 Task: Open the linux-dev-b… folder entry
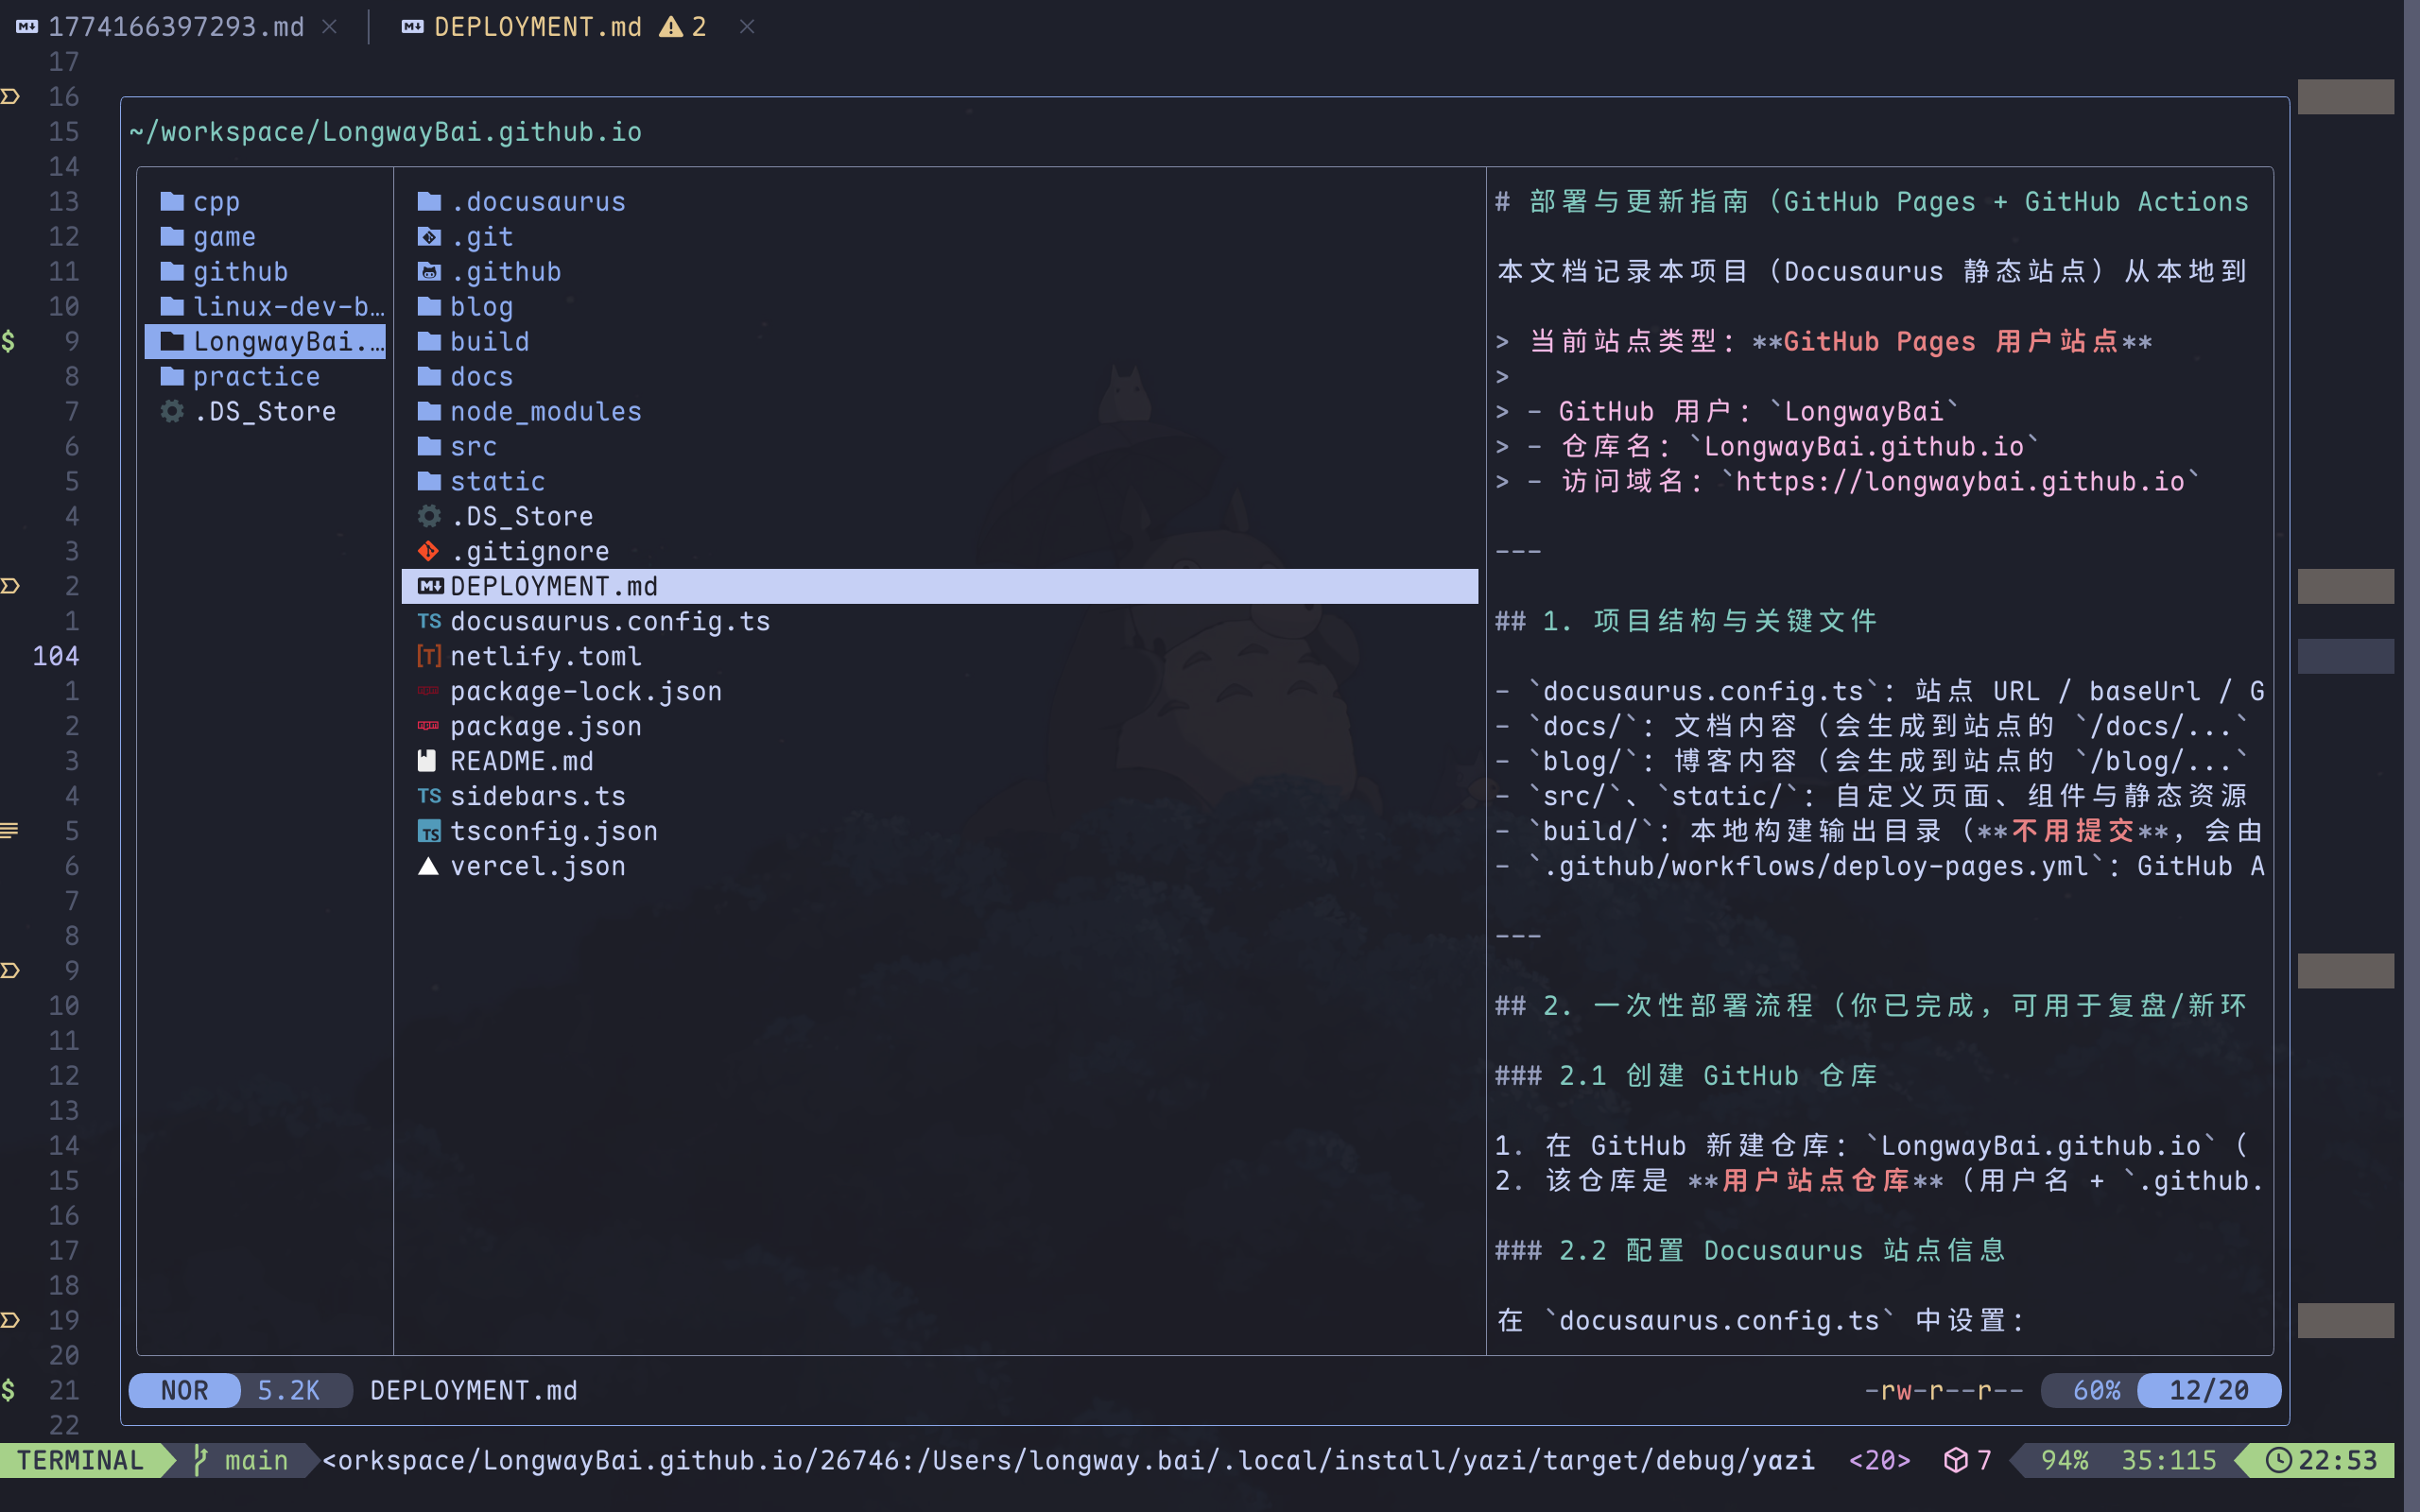click(x=287, y=307)
